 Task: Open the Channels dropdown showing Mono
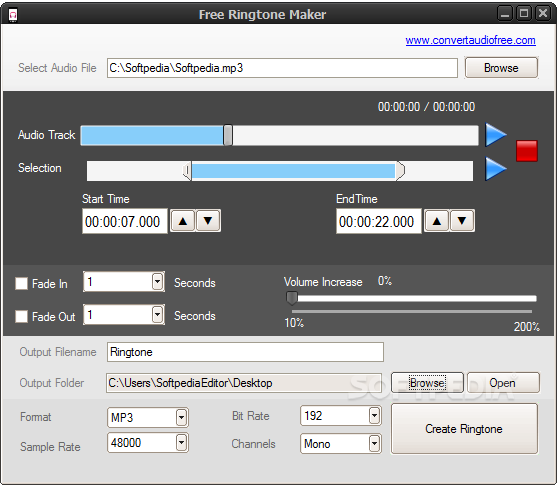pos(374,443)
